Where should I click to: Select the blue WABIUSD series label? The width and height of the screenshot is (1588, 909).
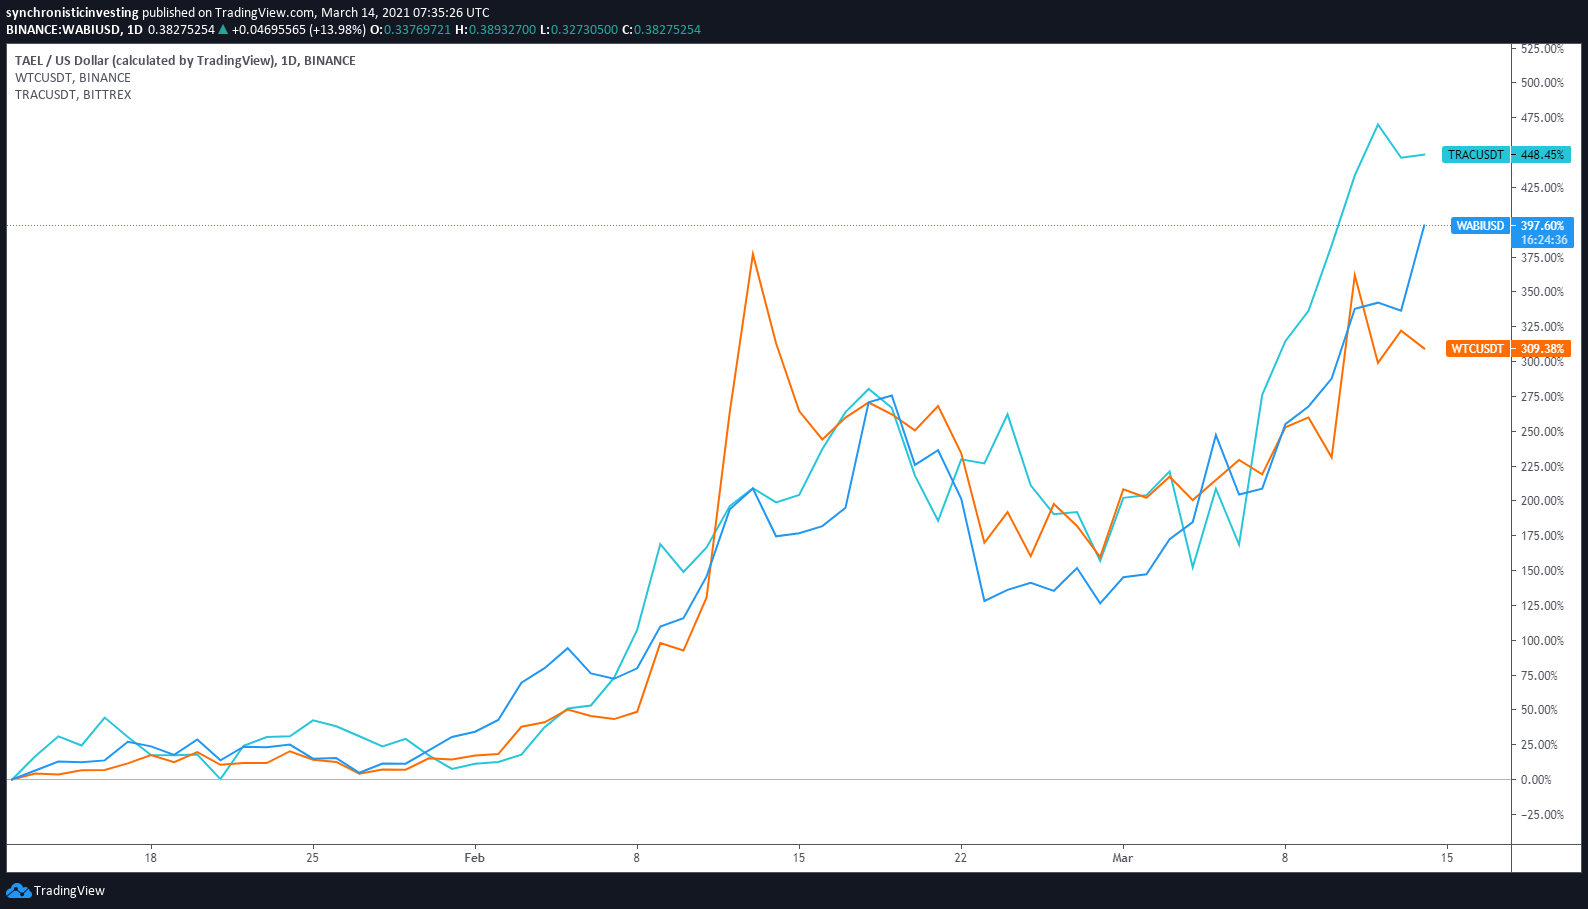(1479, 226)
